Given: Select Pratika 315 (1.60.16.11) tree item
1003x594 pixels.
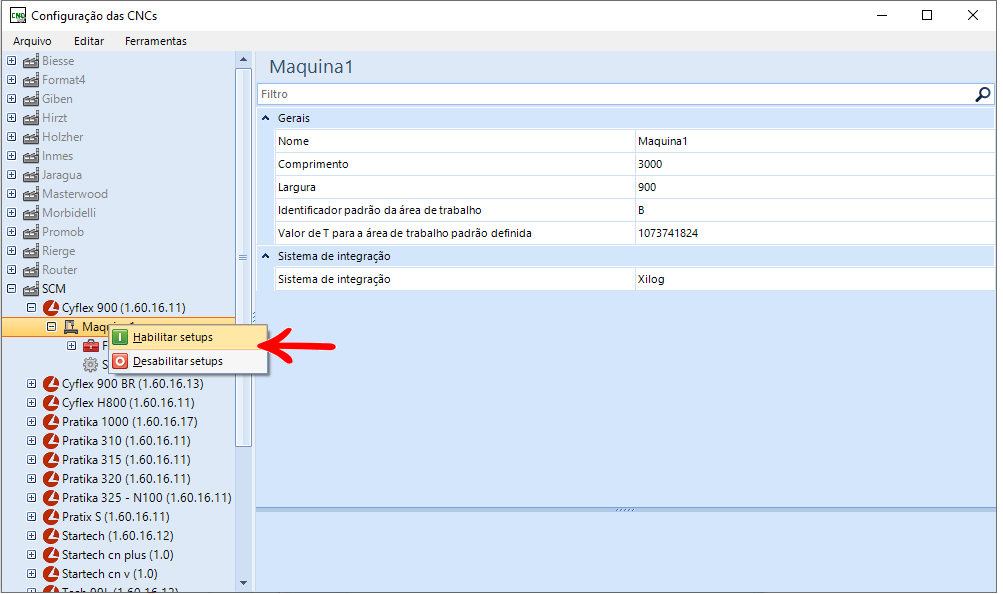Looking at the screenshot, I should click(x=126, y=460).
